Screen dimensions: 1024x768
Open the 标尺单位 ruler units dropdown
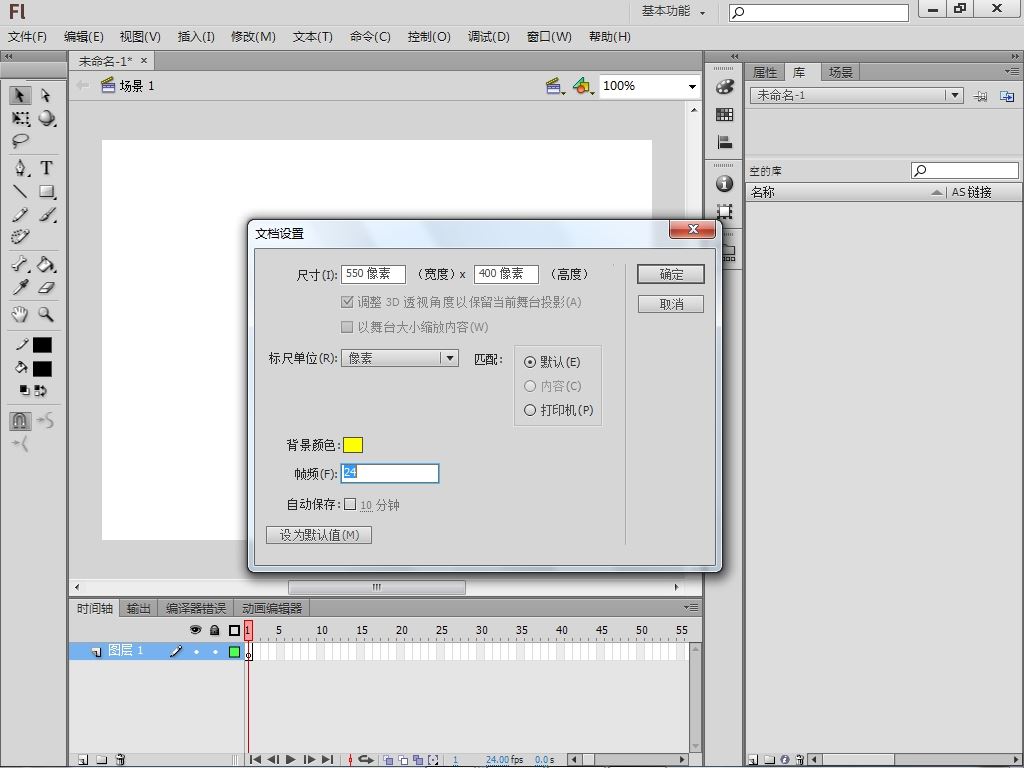[x=400, y=358]
